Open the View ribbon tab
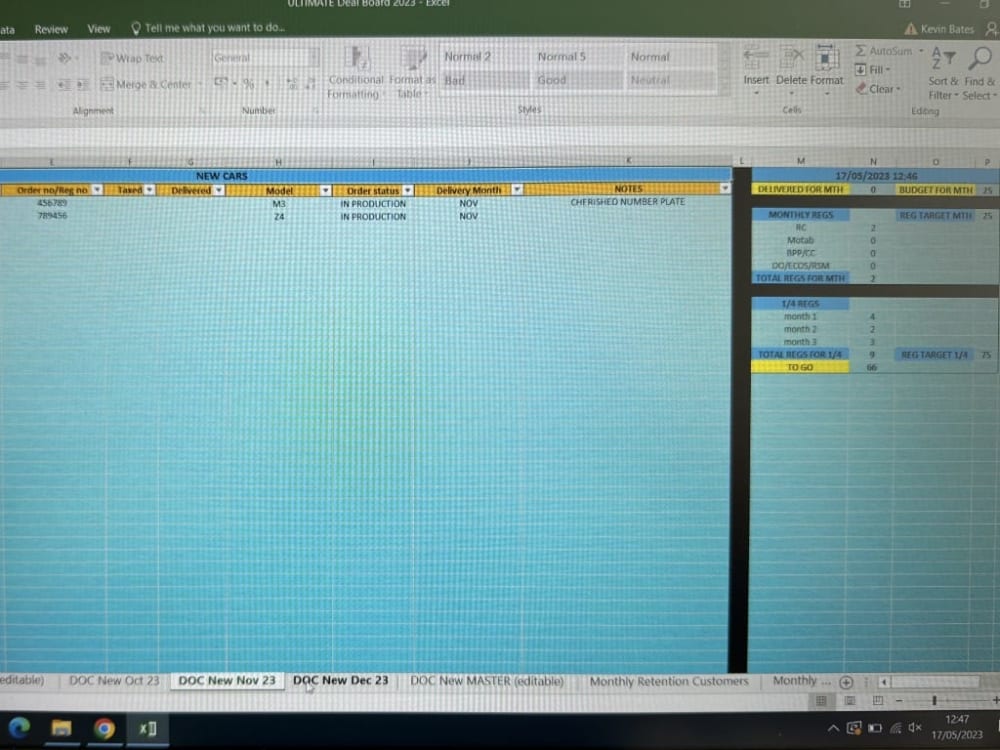 tap(99, 29)
